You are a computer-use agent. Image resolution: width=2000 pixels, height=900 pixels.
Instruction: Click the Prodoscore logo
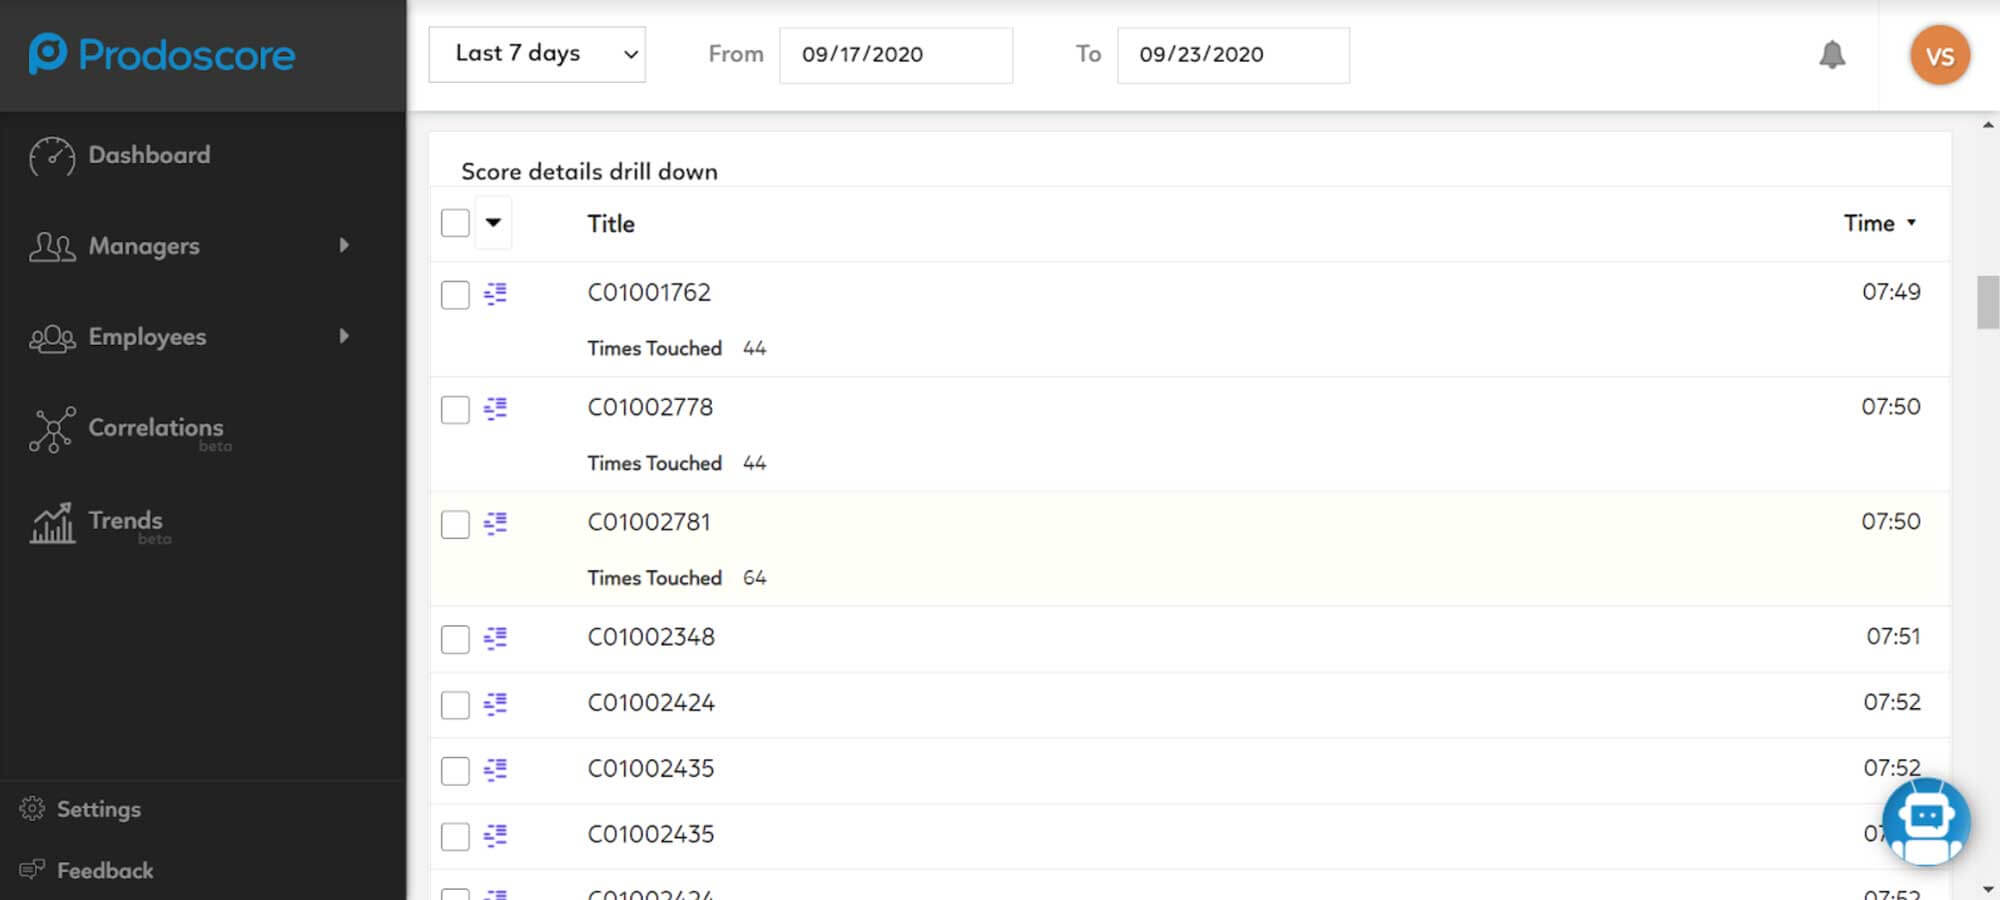[x=162, y=54]
